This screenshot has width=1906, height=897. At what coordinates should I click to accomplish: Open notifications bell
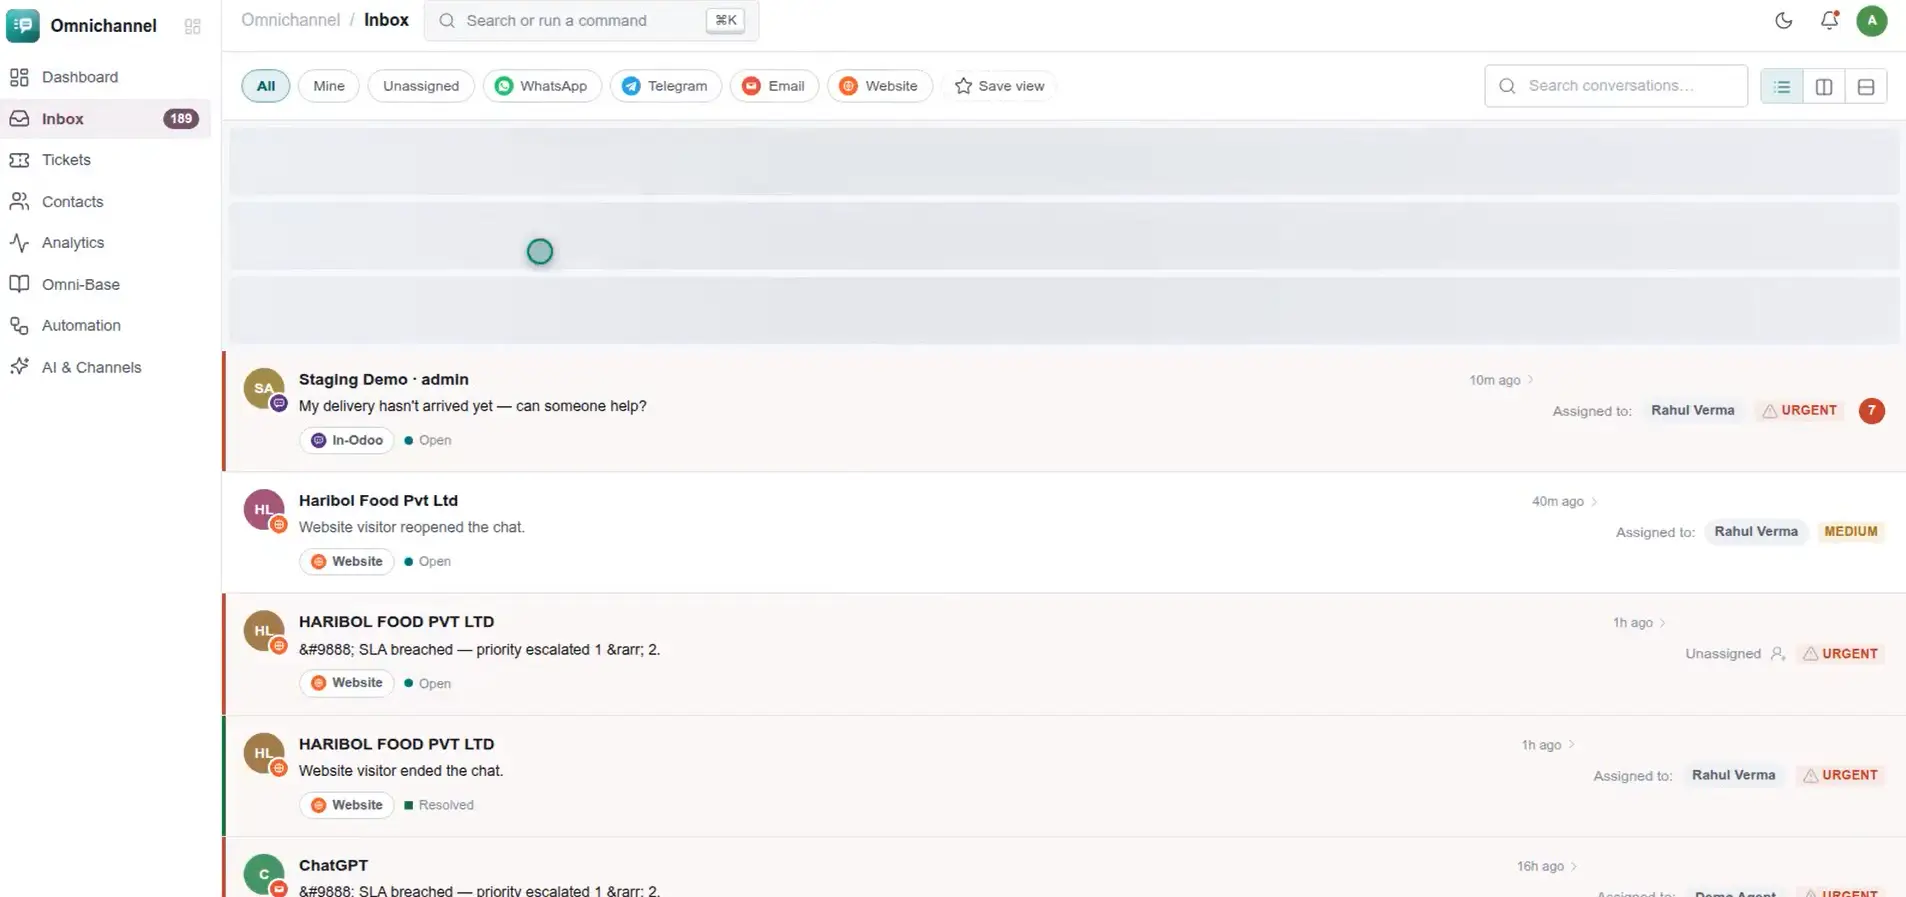[x=1829, y=21]
